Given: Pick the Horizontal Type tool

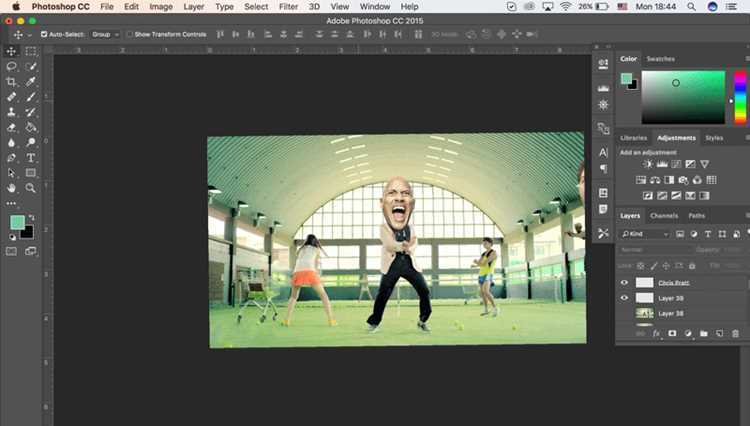Looking at the screenshot, I should 31,158.
